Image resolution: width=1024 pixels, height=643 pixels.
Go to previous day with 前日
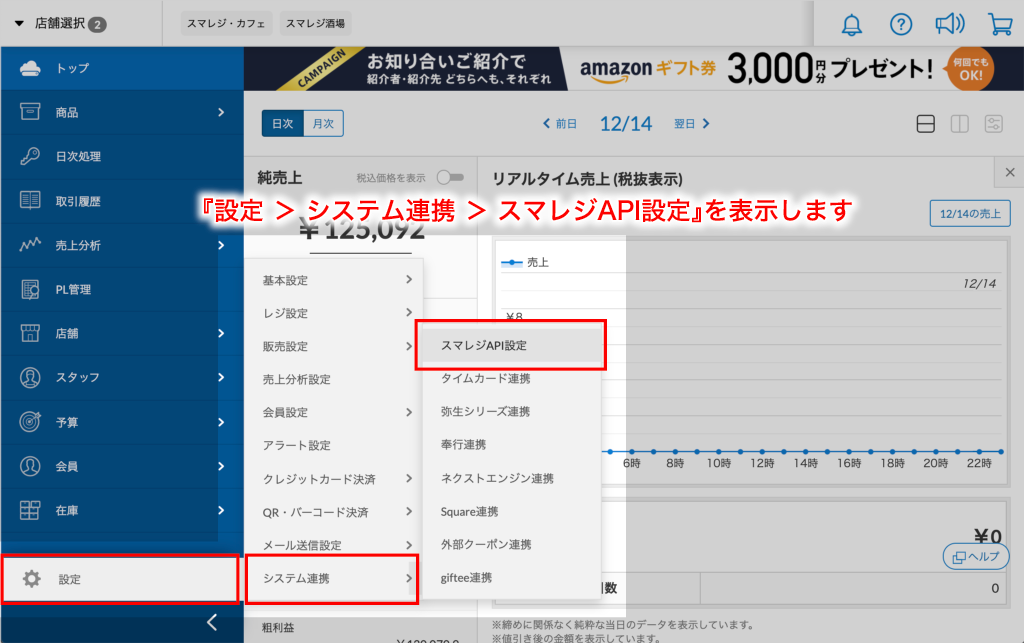pos(560,123)
